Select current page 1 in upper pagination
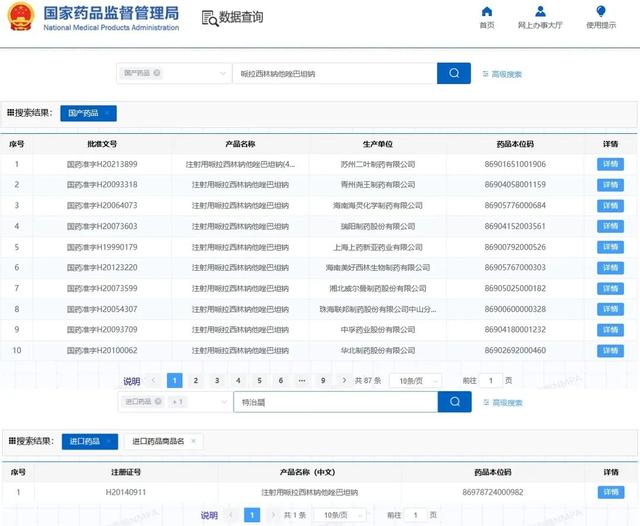Image resolution: width=640 pixels, height=526 pixels. tap(175, 380)
